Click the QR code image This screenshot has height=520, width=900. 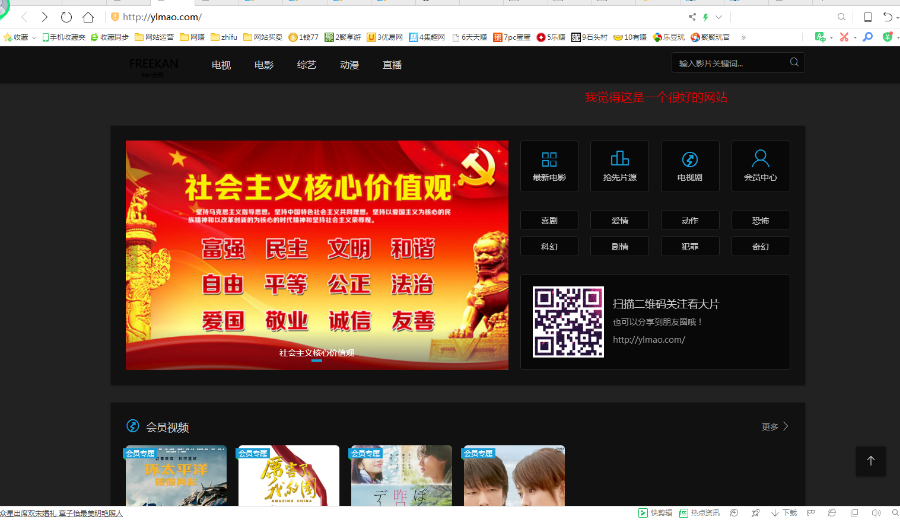(x=568, y=322)
